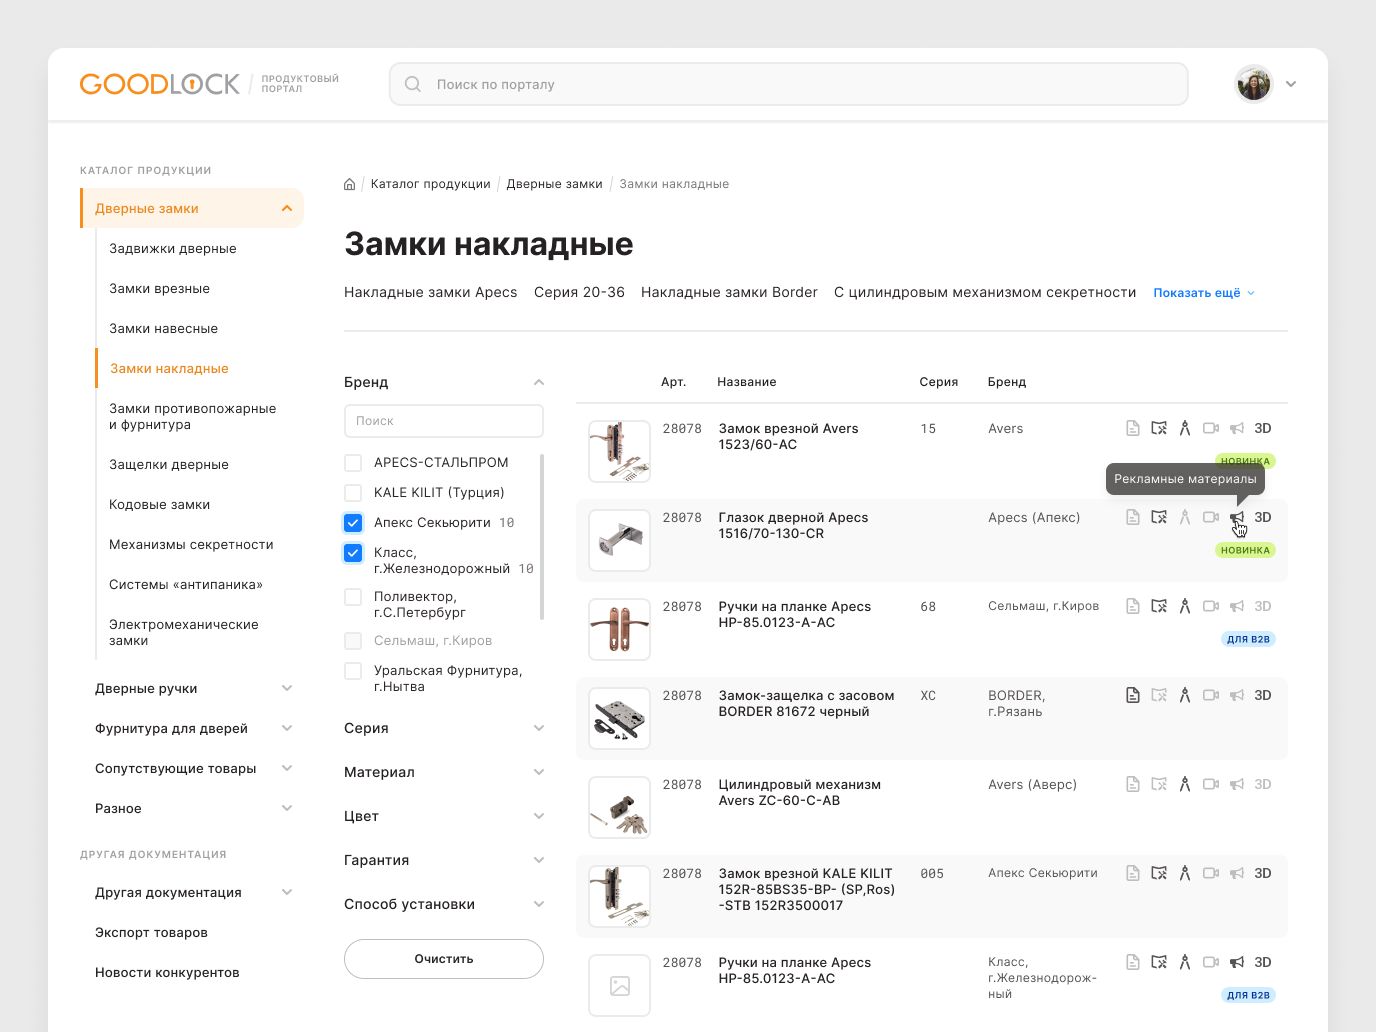Select Задвижки дверные in sidebar

(x=173, y=248)
